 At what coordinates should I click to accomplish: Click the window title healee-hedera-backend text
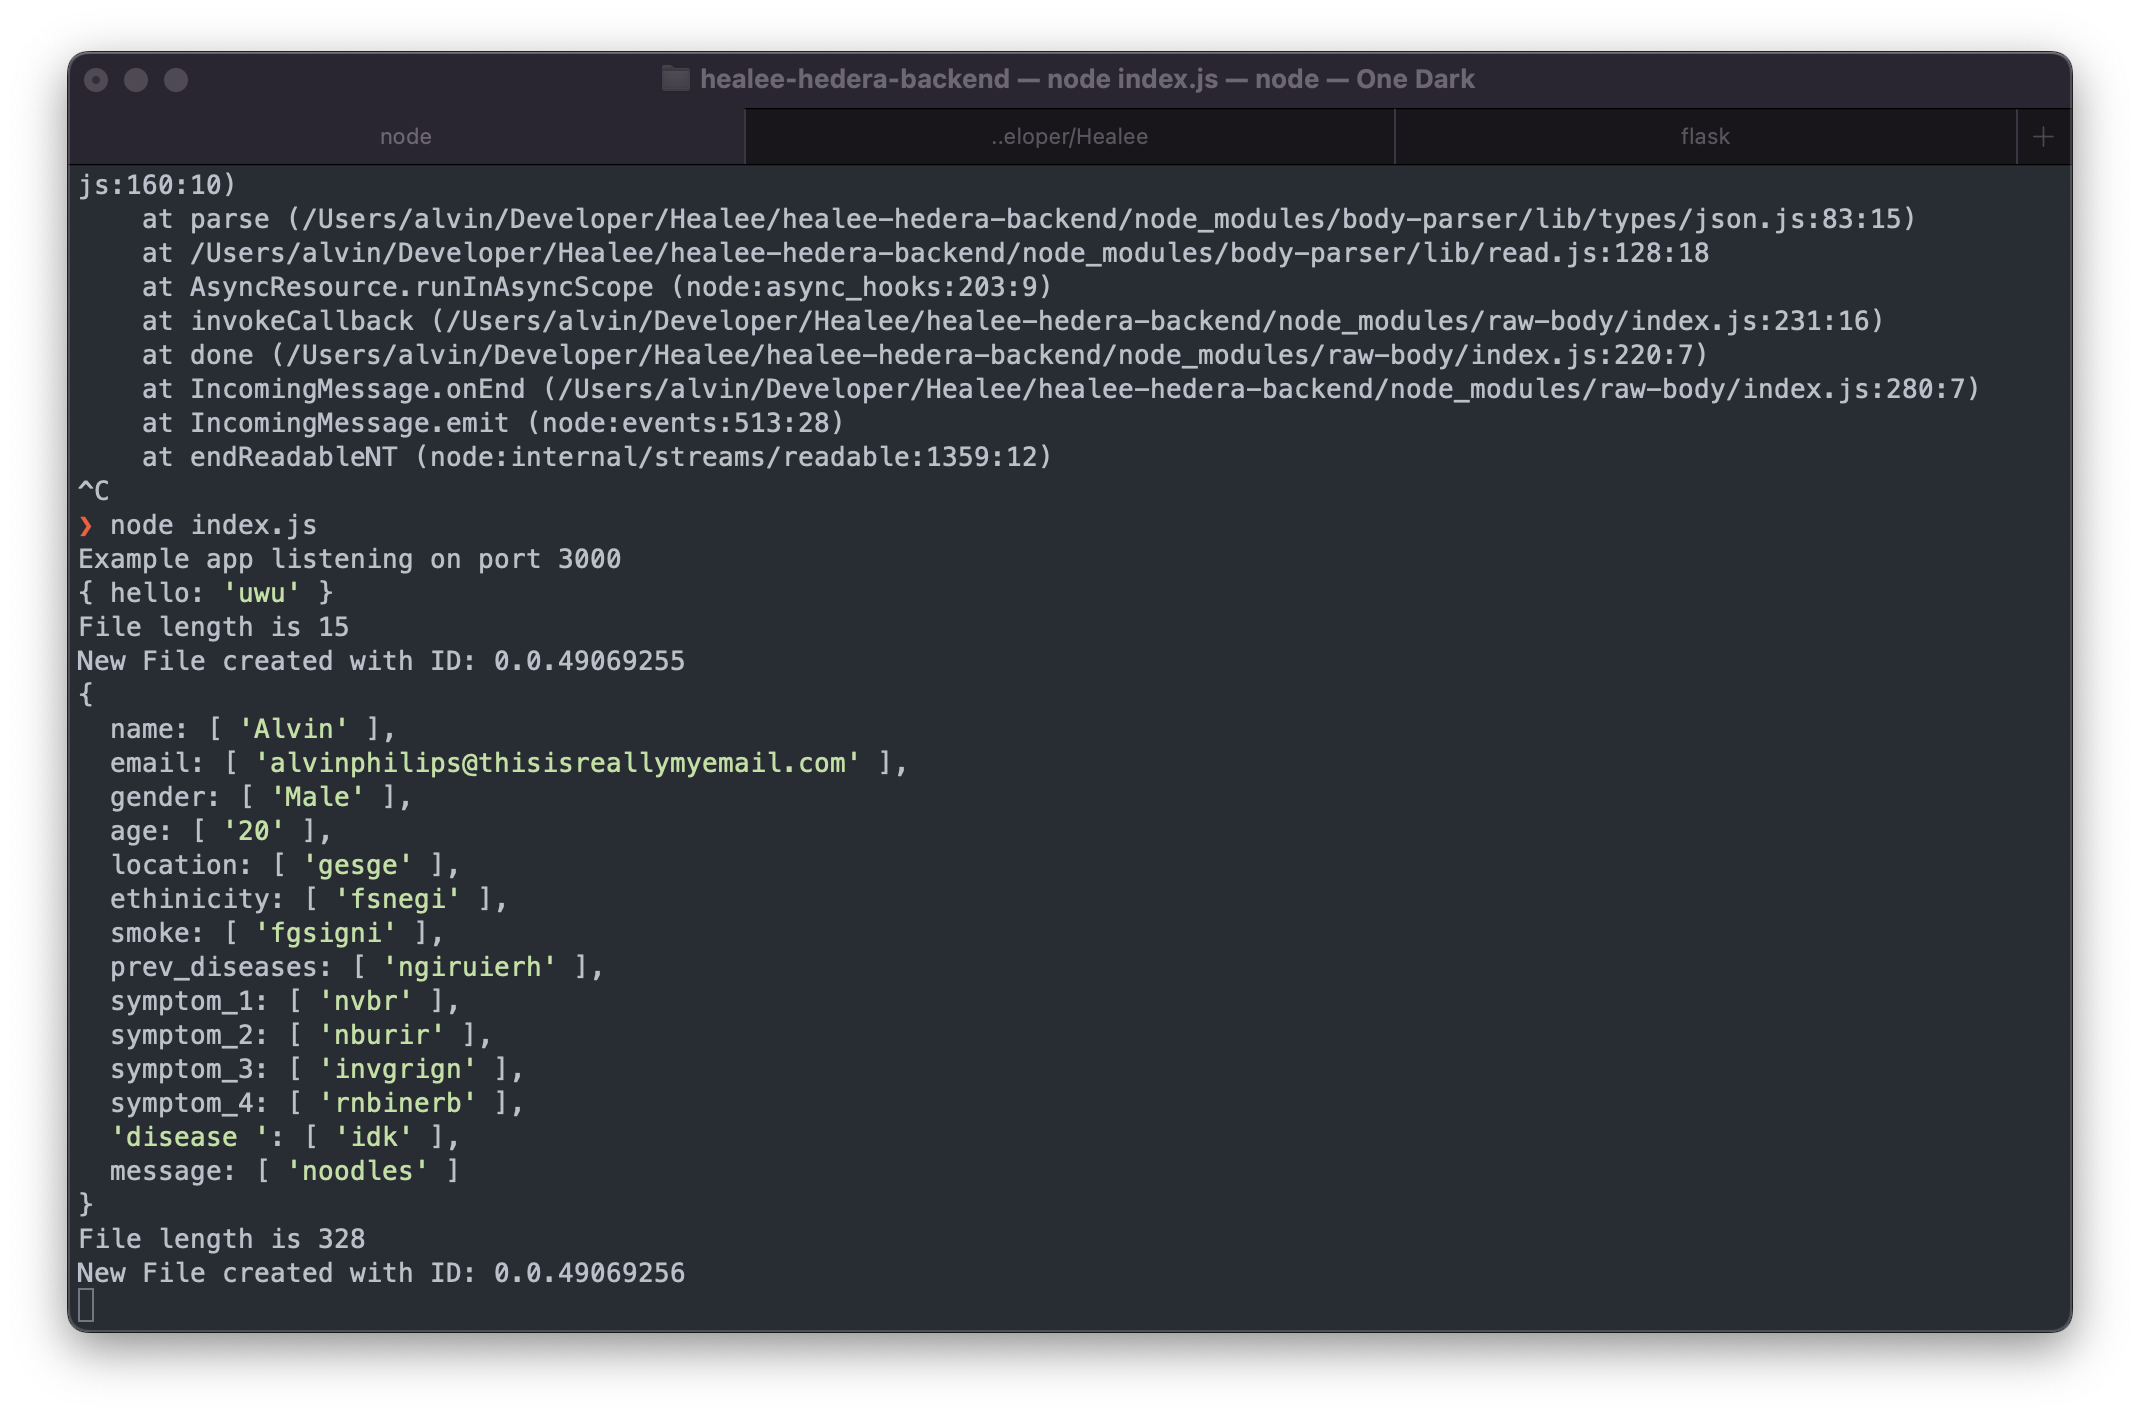click(854, 79)
